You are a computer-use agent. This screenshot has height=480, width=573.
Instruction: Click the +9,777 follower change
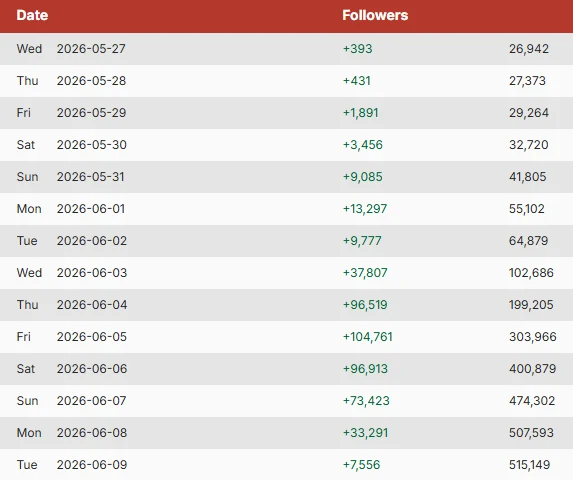(x=362, y=241)
